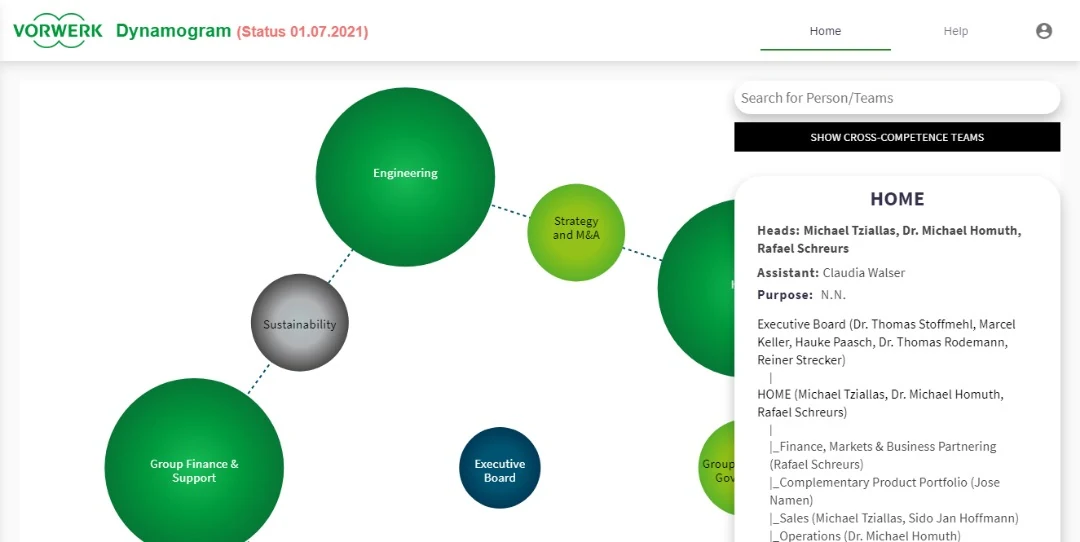Click the Heads line naming Michael Tziallas
The image size is (1080, 542).
tap(889, 240)
